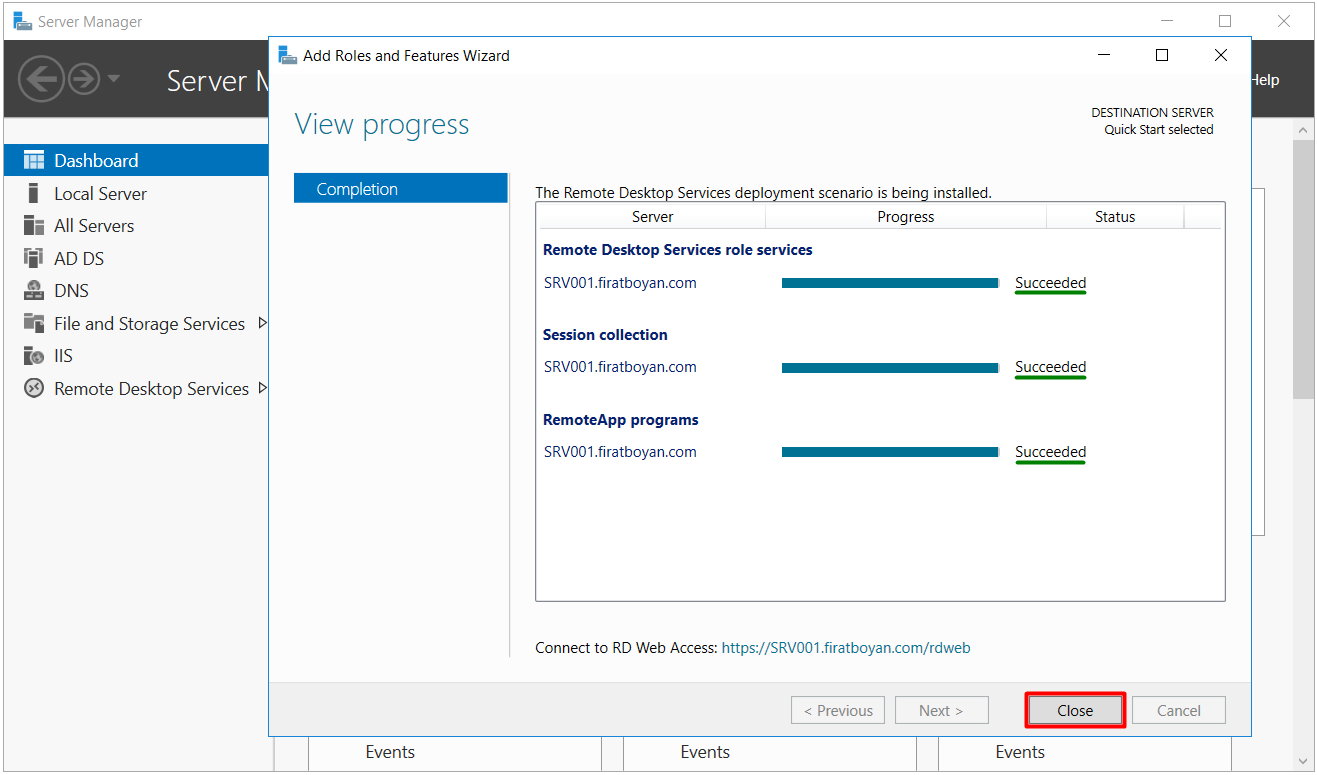This screenshot has width=1317, height=775.
Task: Select the Completion step in wizard
Action: click(401, 188)
